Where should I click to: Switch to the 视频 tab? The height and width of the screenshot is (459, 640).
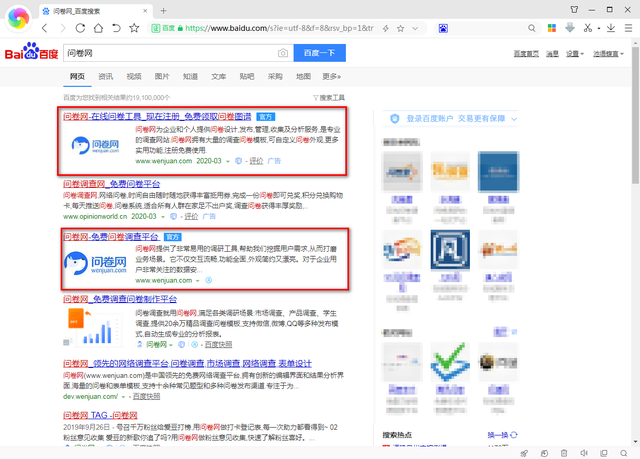click(134, 76)
